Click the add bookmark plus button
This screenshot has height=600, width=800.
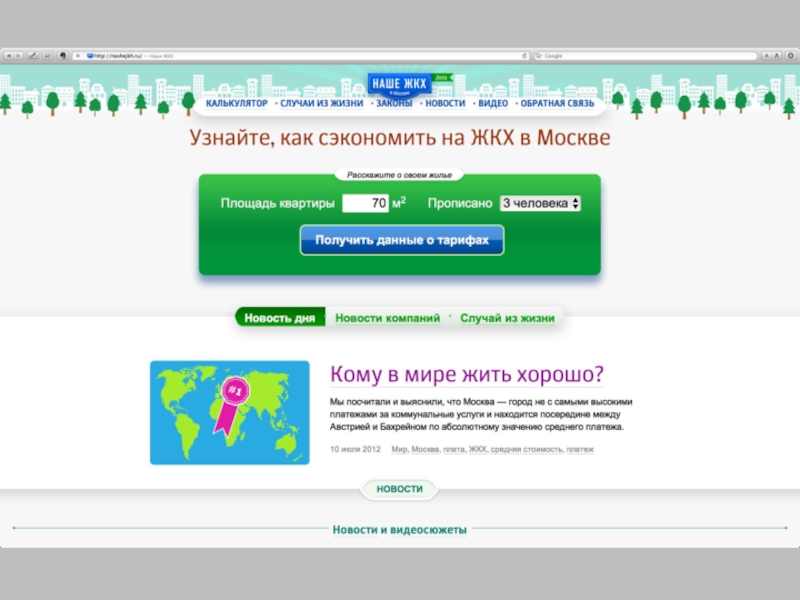[78, 56]
